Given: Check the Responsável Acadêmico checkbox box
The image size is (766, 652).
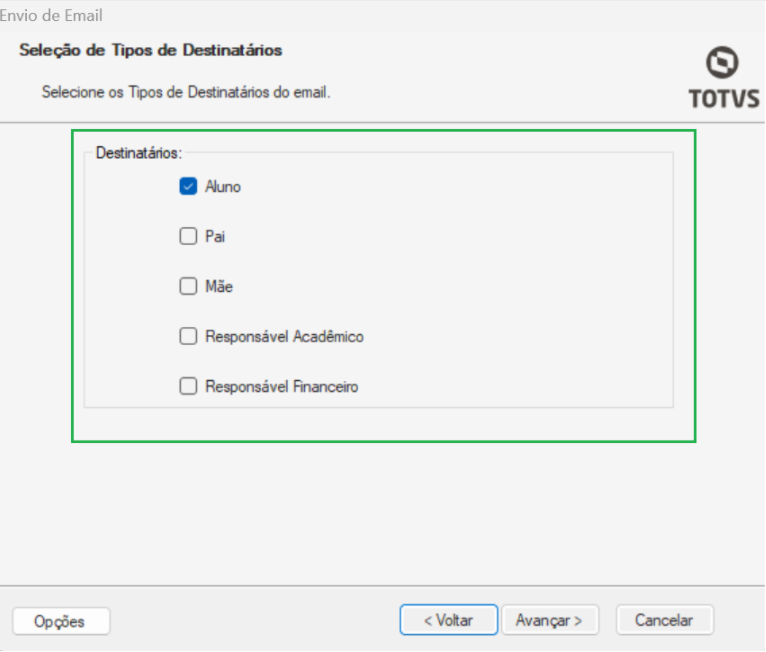Looking at the screenshot, I should [188, 337].
